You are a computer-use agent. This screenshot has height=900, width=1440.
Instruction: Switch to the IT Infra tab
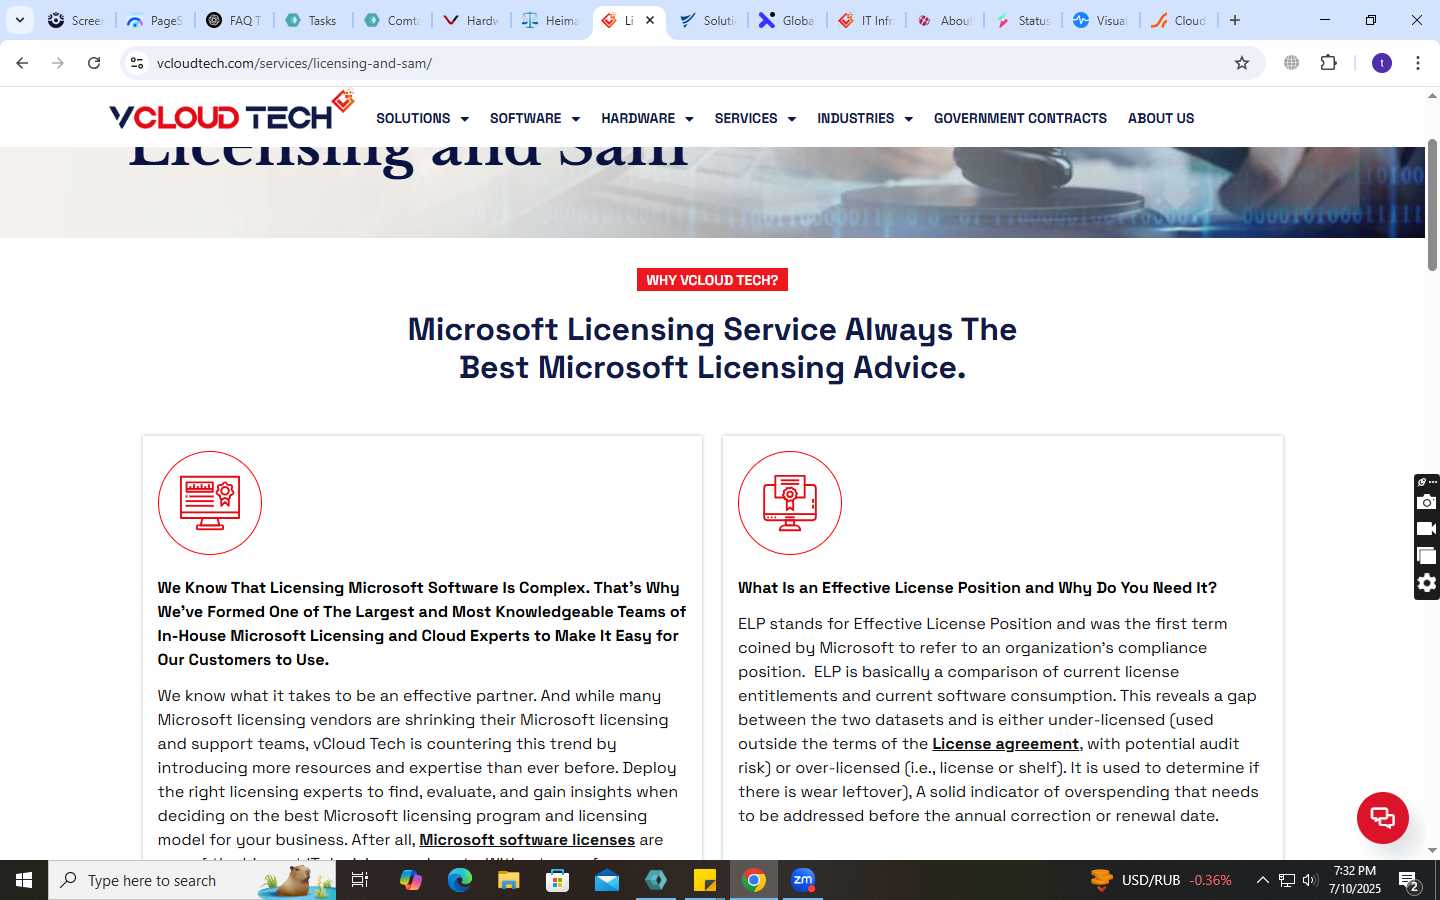(x=866, y=20)
